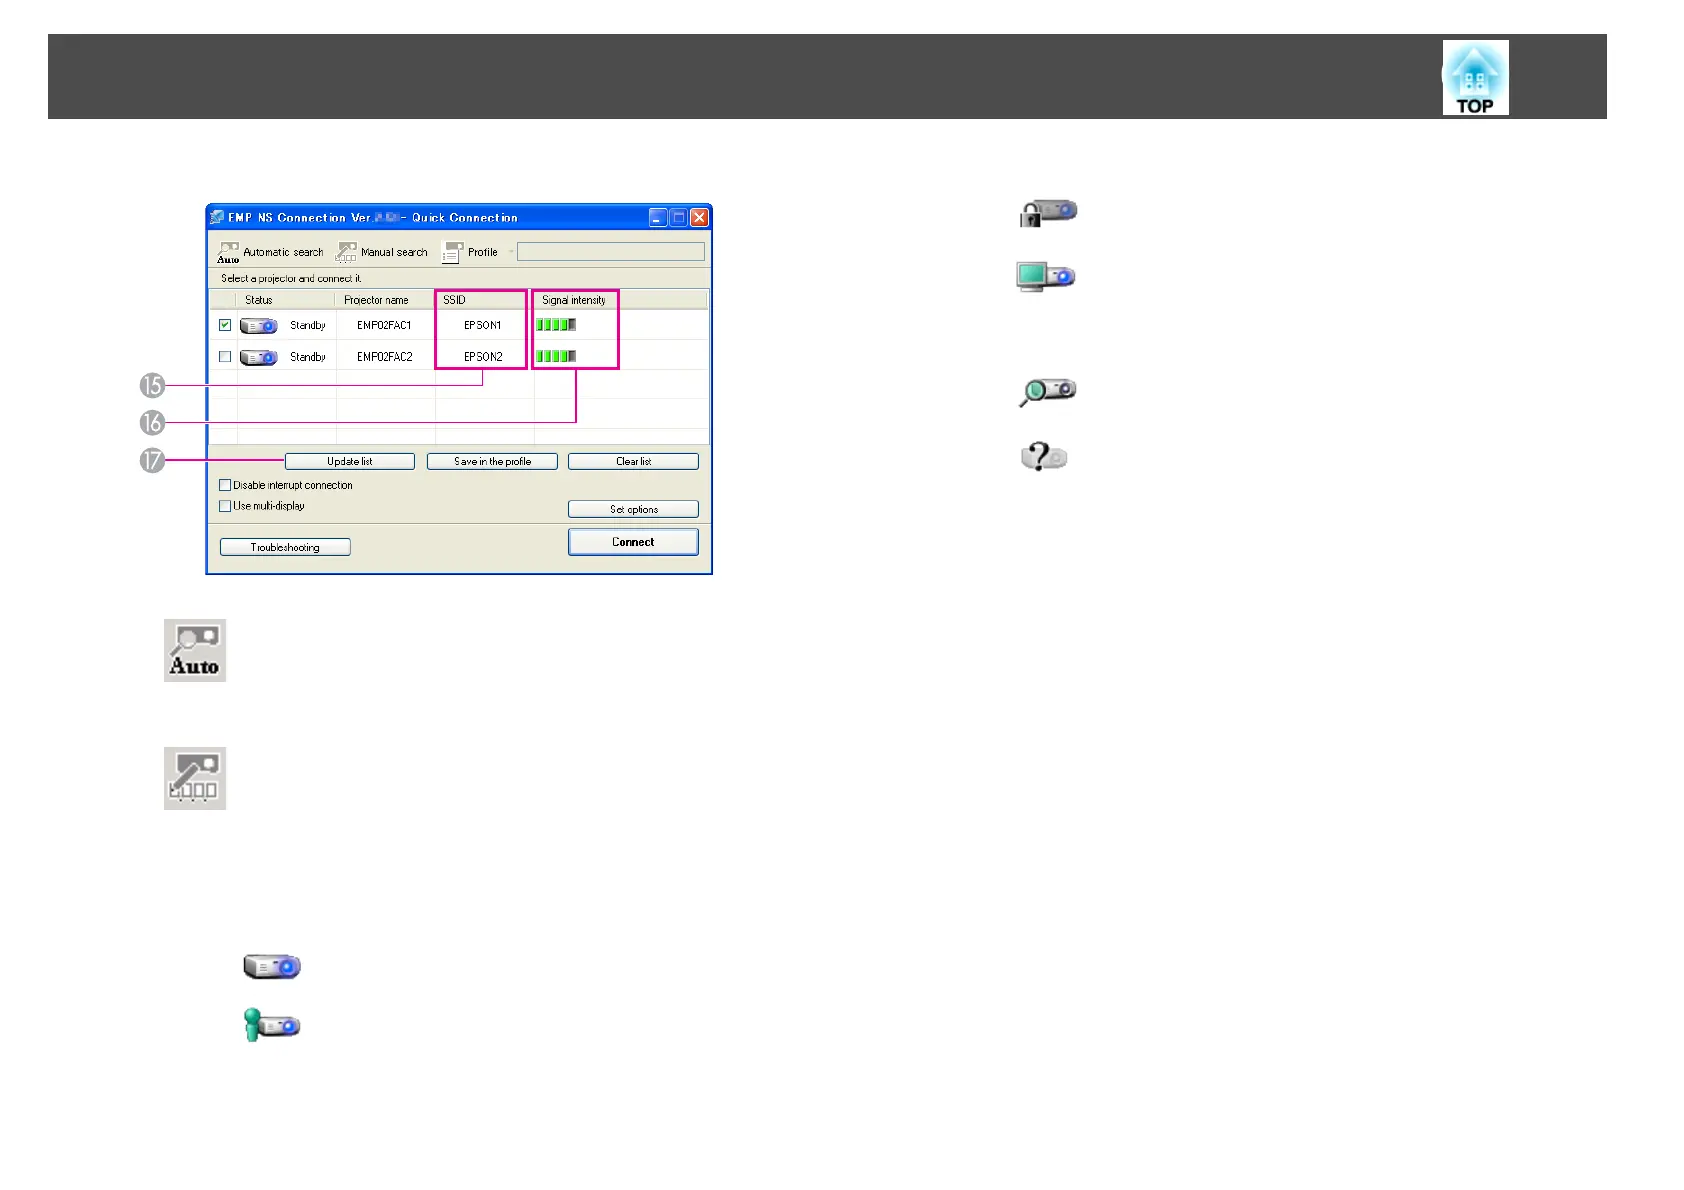Open the TOP home icon
The width and height of the screenshot is (1684, 1190).
tap(1475, 78)
